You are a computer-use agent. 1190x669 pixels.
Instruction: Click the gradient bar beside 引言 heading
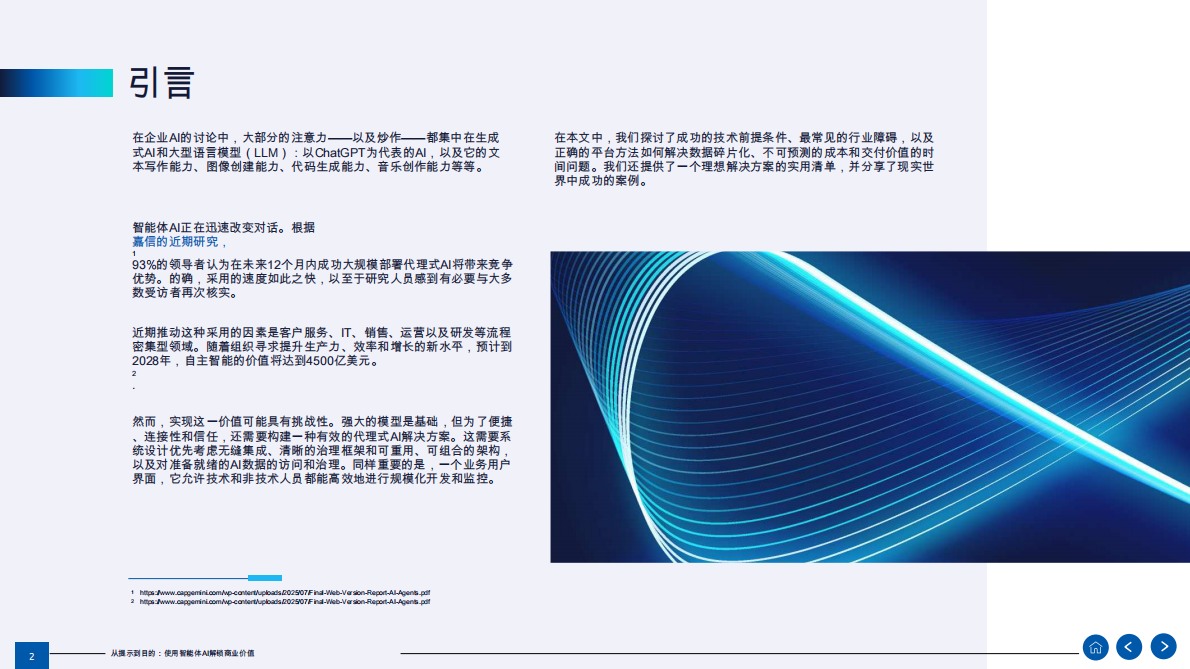(x=56, y=84)
